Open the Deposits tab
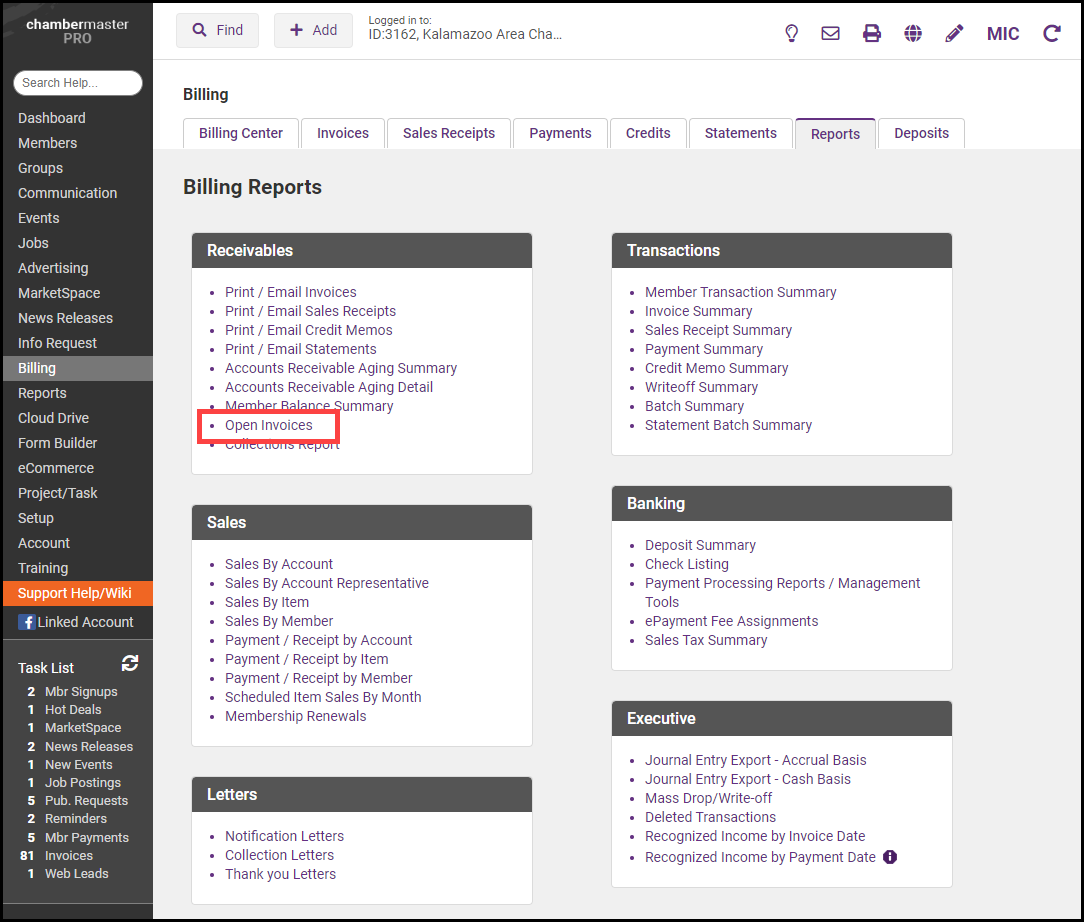Screen dimensions: 1084x922 coord(921,133)
